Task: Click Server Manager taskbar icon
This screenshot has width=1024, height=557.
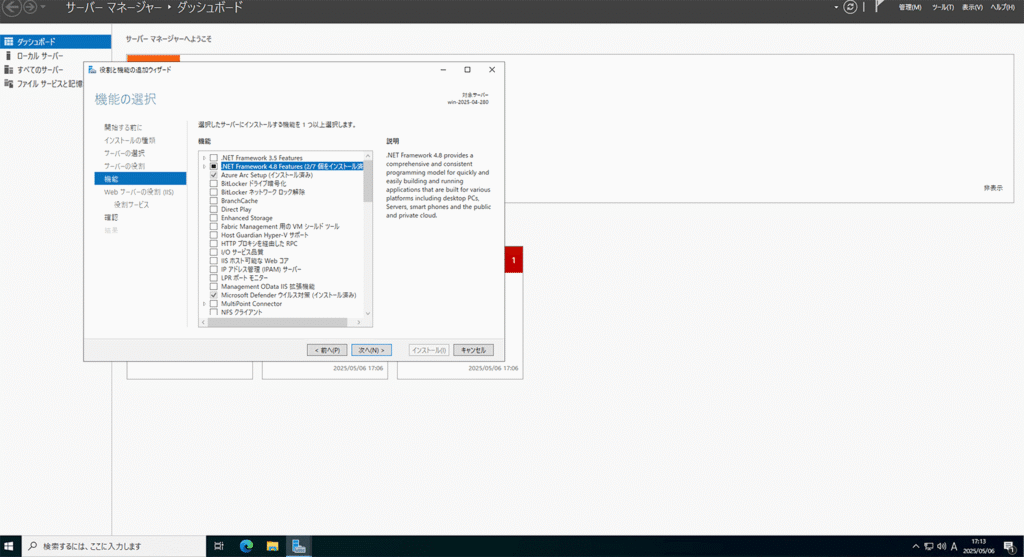Action: [298, 546]
